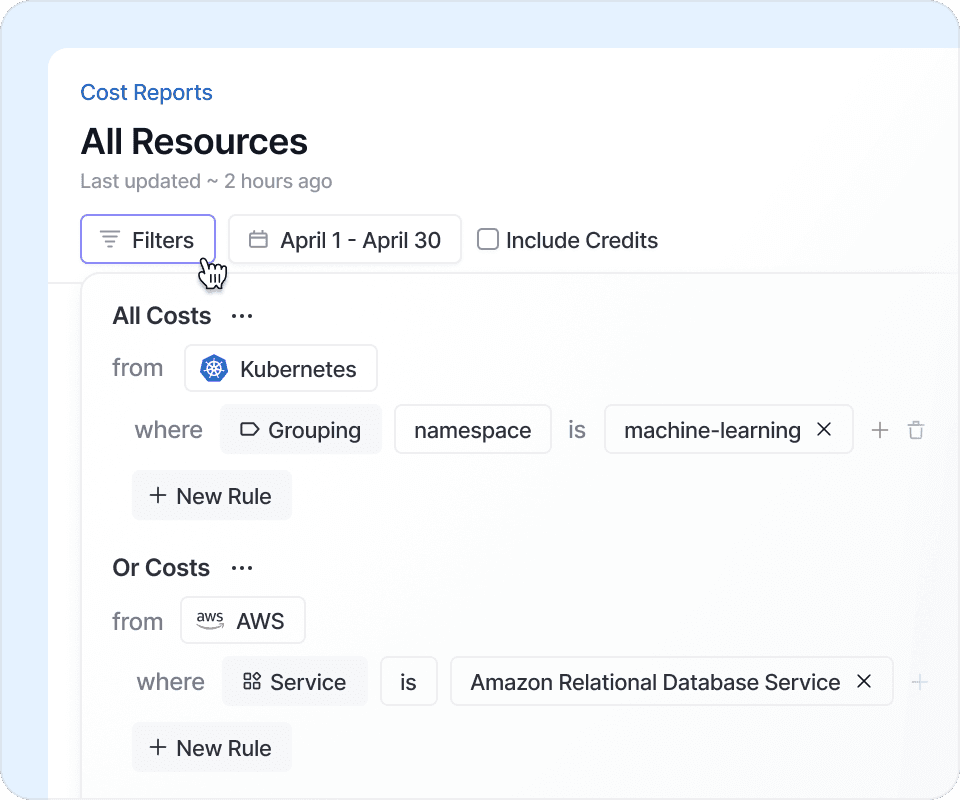Open the Service field selector
Viewport: 960px width, 800px height.
click(x=295, y=682)
